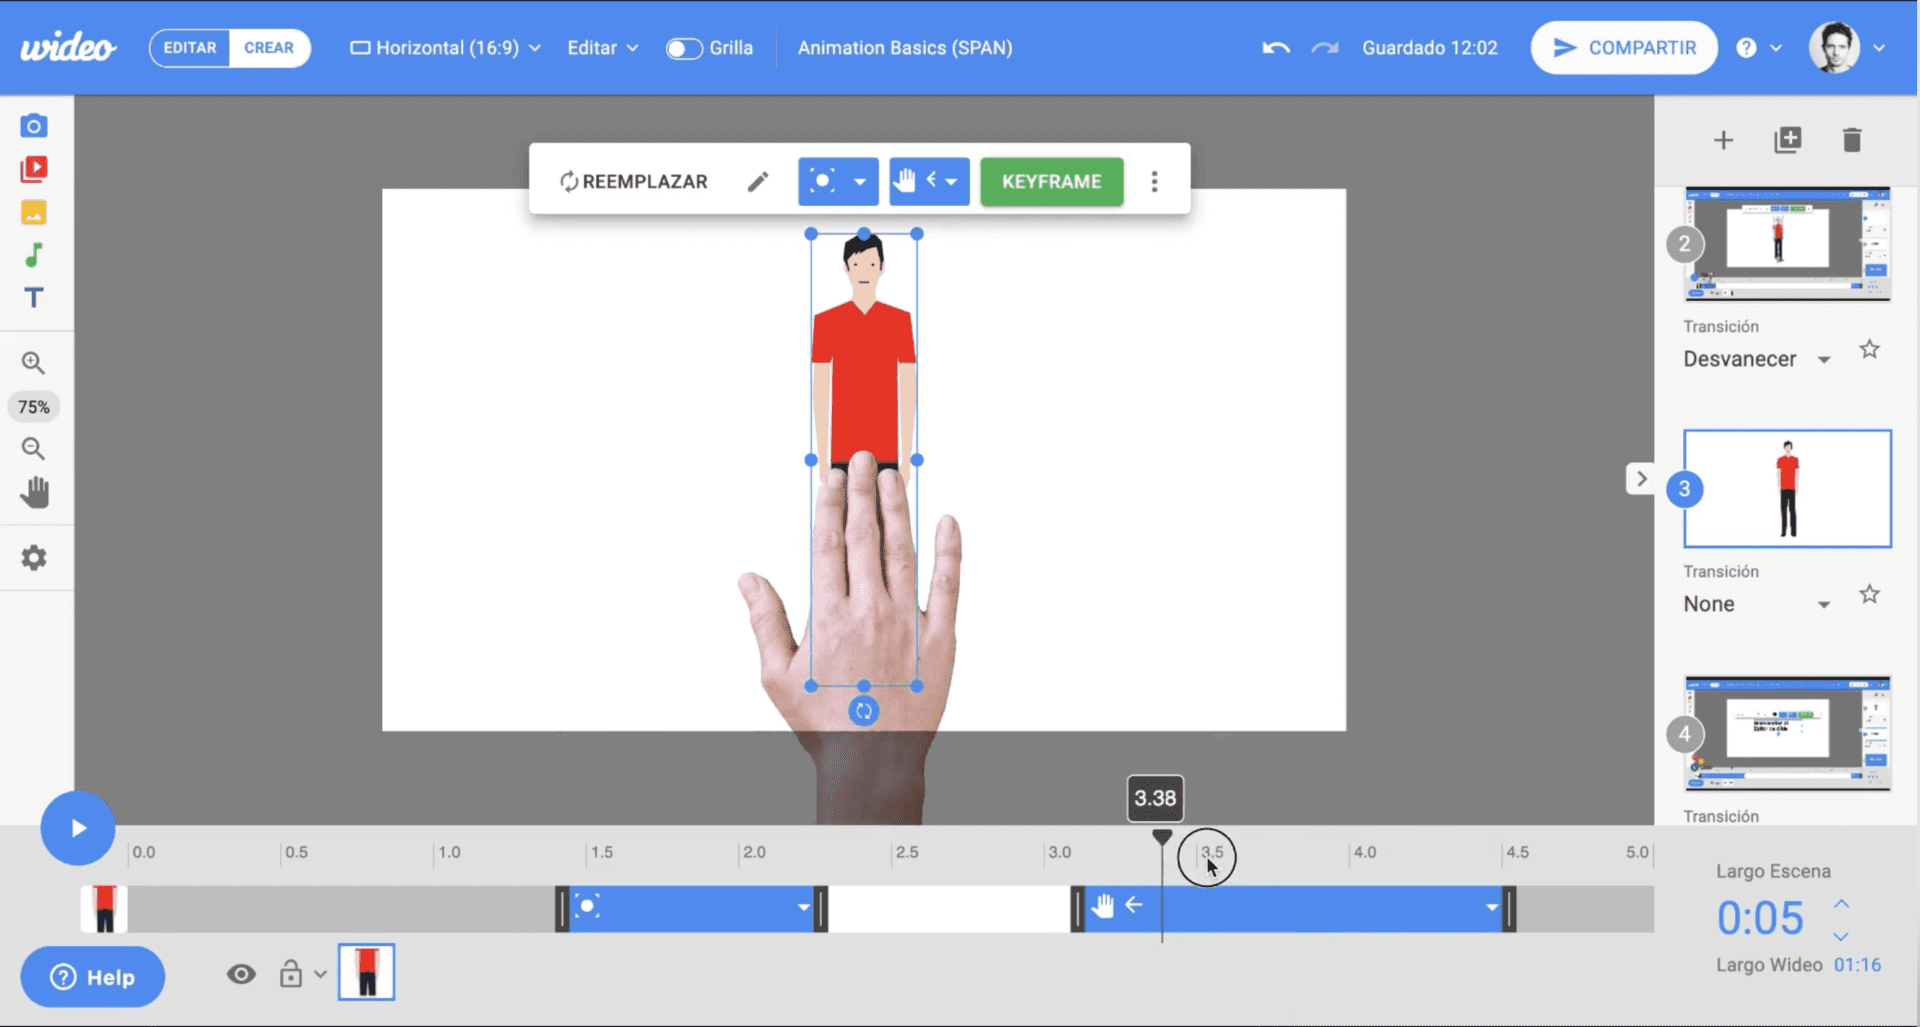Viewport: 1920px width, 1027px height.
Task: Select the hand pan tool
Action: (34, 492)
